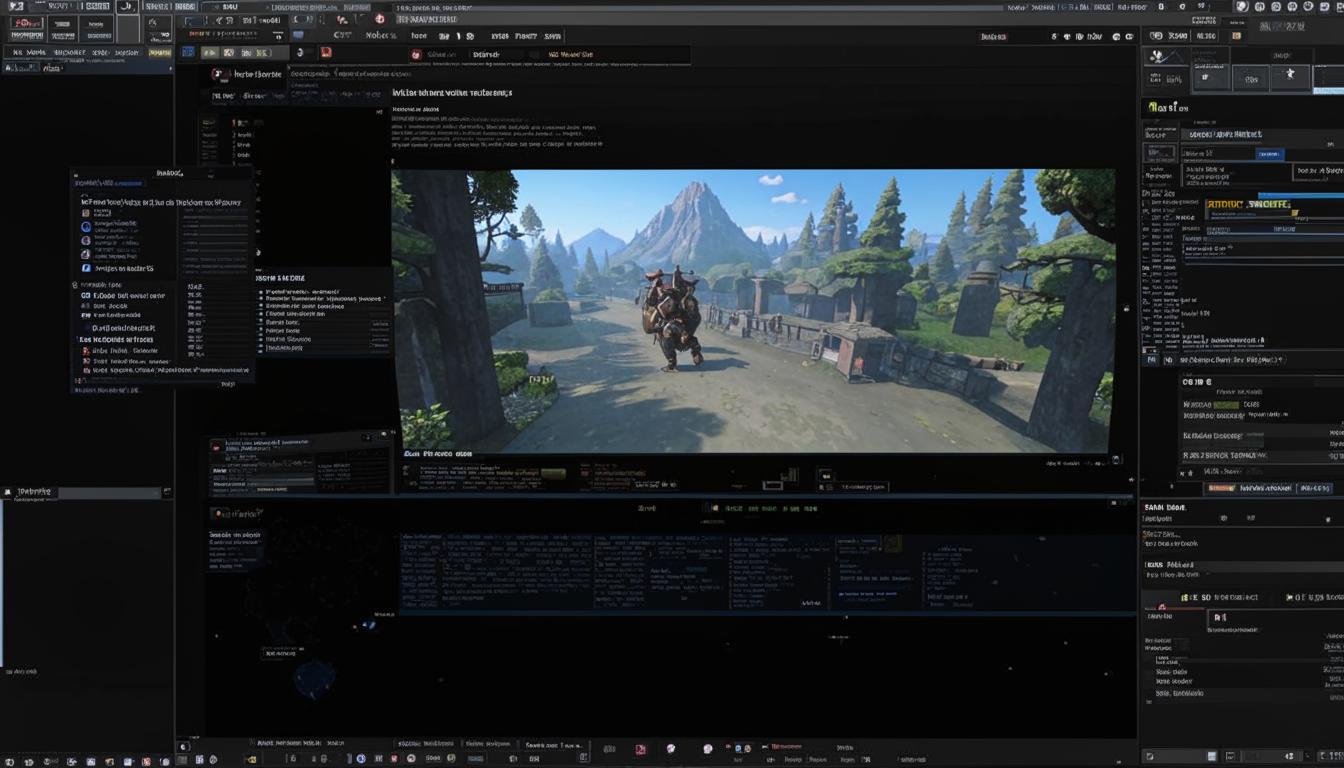
Task: Click the red circular icon in top toolbar
Action: 380,19
